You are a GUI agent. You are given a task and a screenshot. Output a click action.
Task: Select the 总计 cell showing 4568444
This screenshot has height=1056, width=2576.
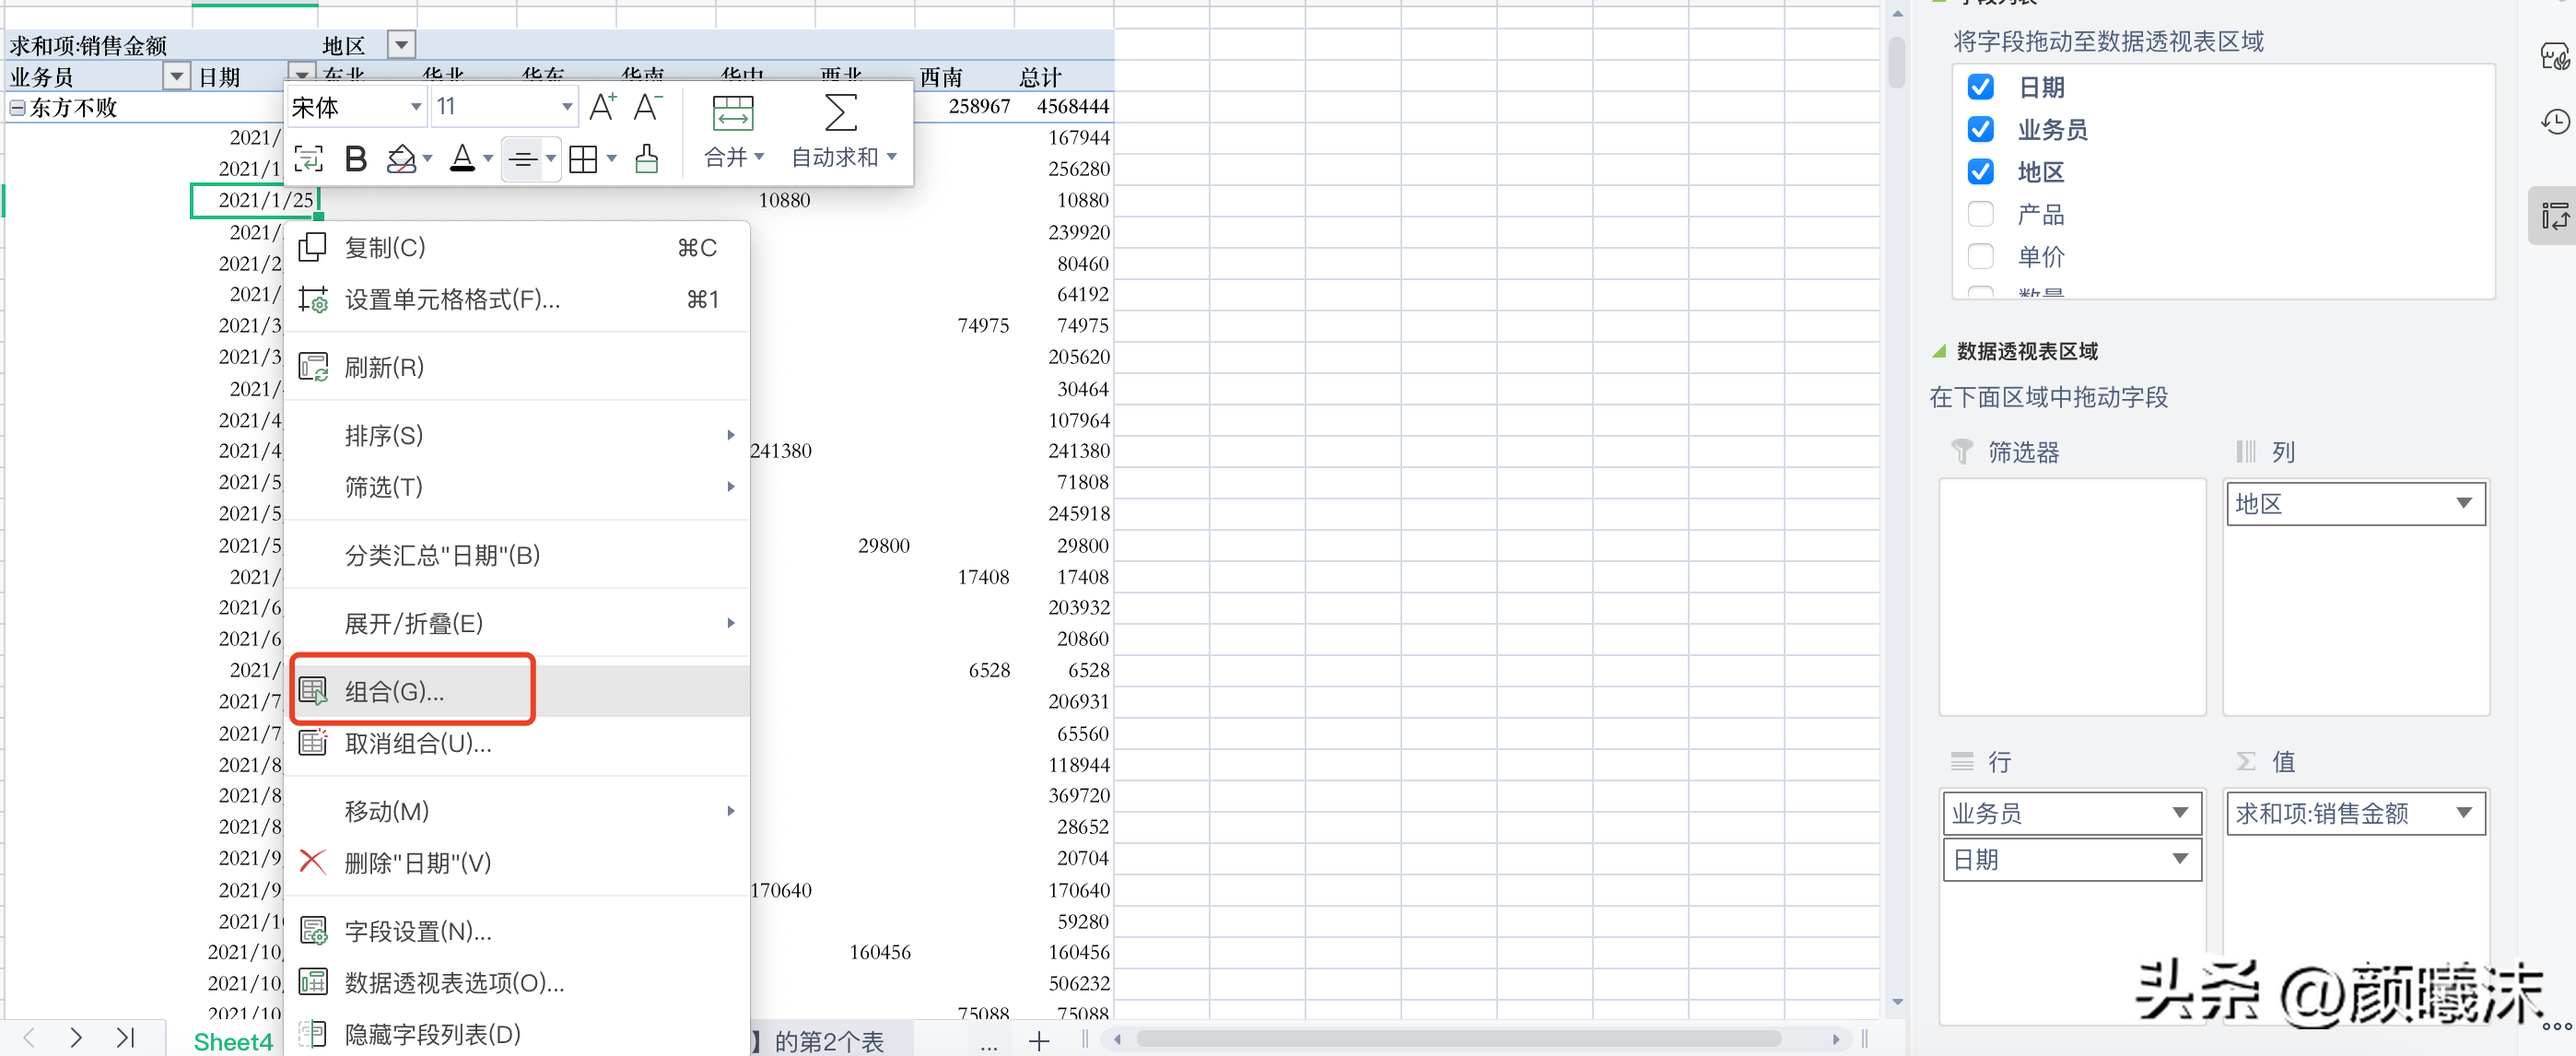point(1064,107)
